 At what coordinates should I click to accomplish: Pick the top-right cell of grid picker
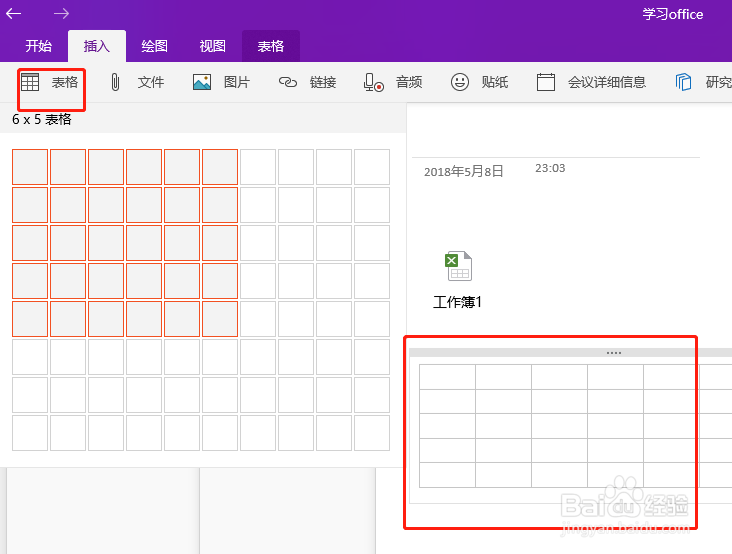tap(372, 167)
